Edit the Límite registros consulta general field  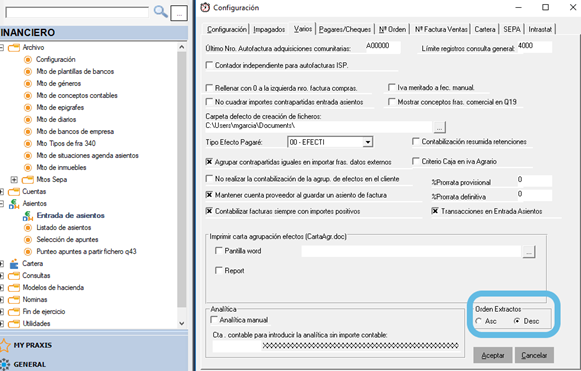(535, 47)
